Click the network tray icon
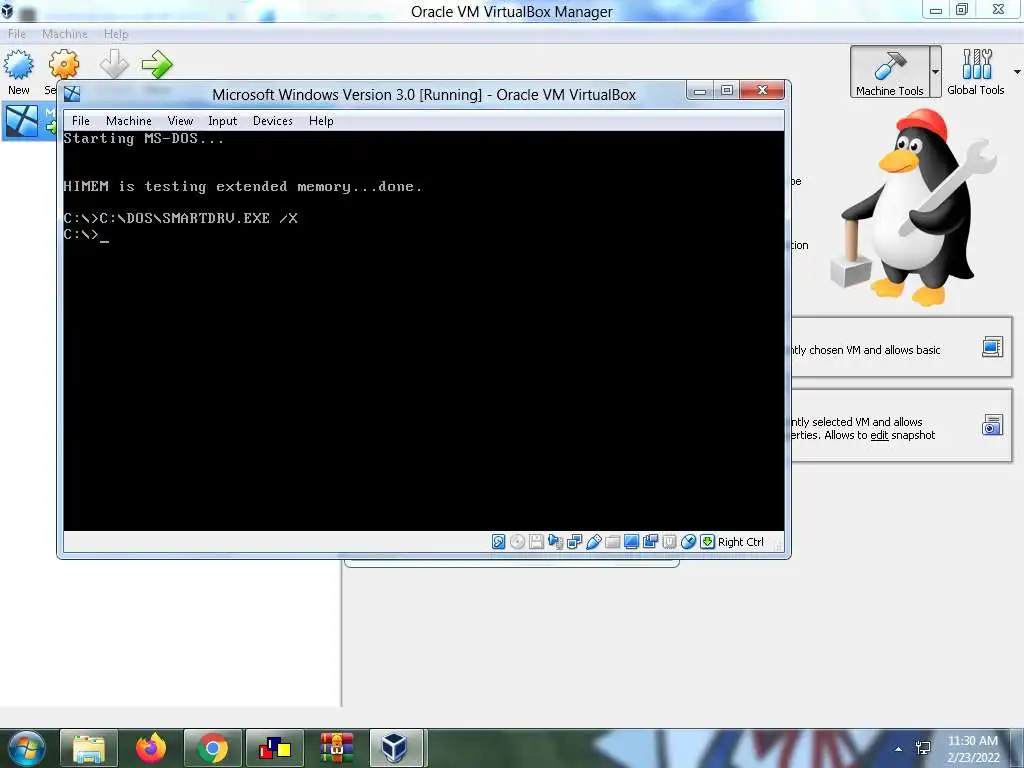1024x768 pixels. point(923,749)
